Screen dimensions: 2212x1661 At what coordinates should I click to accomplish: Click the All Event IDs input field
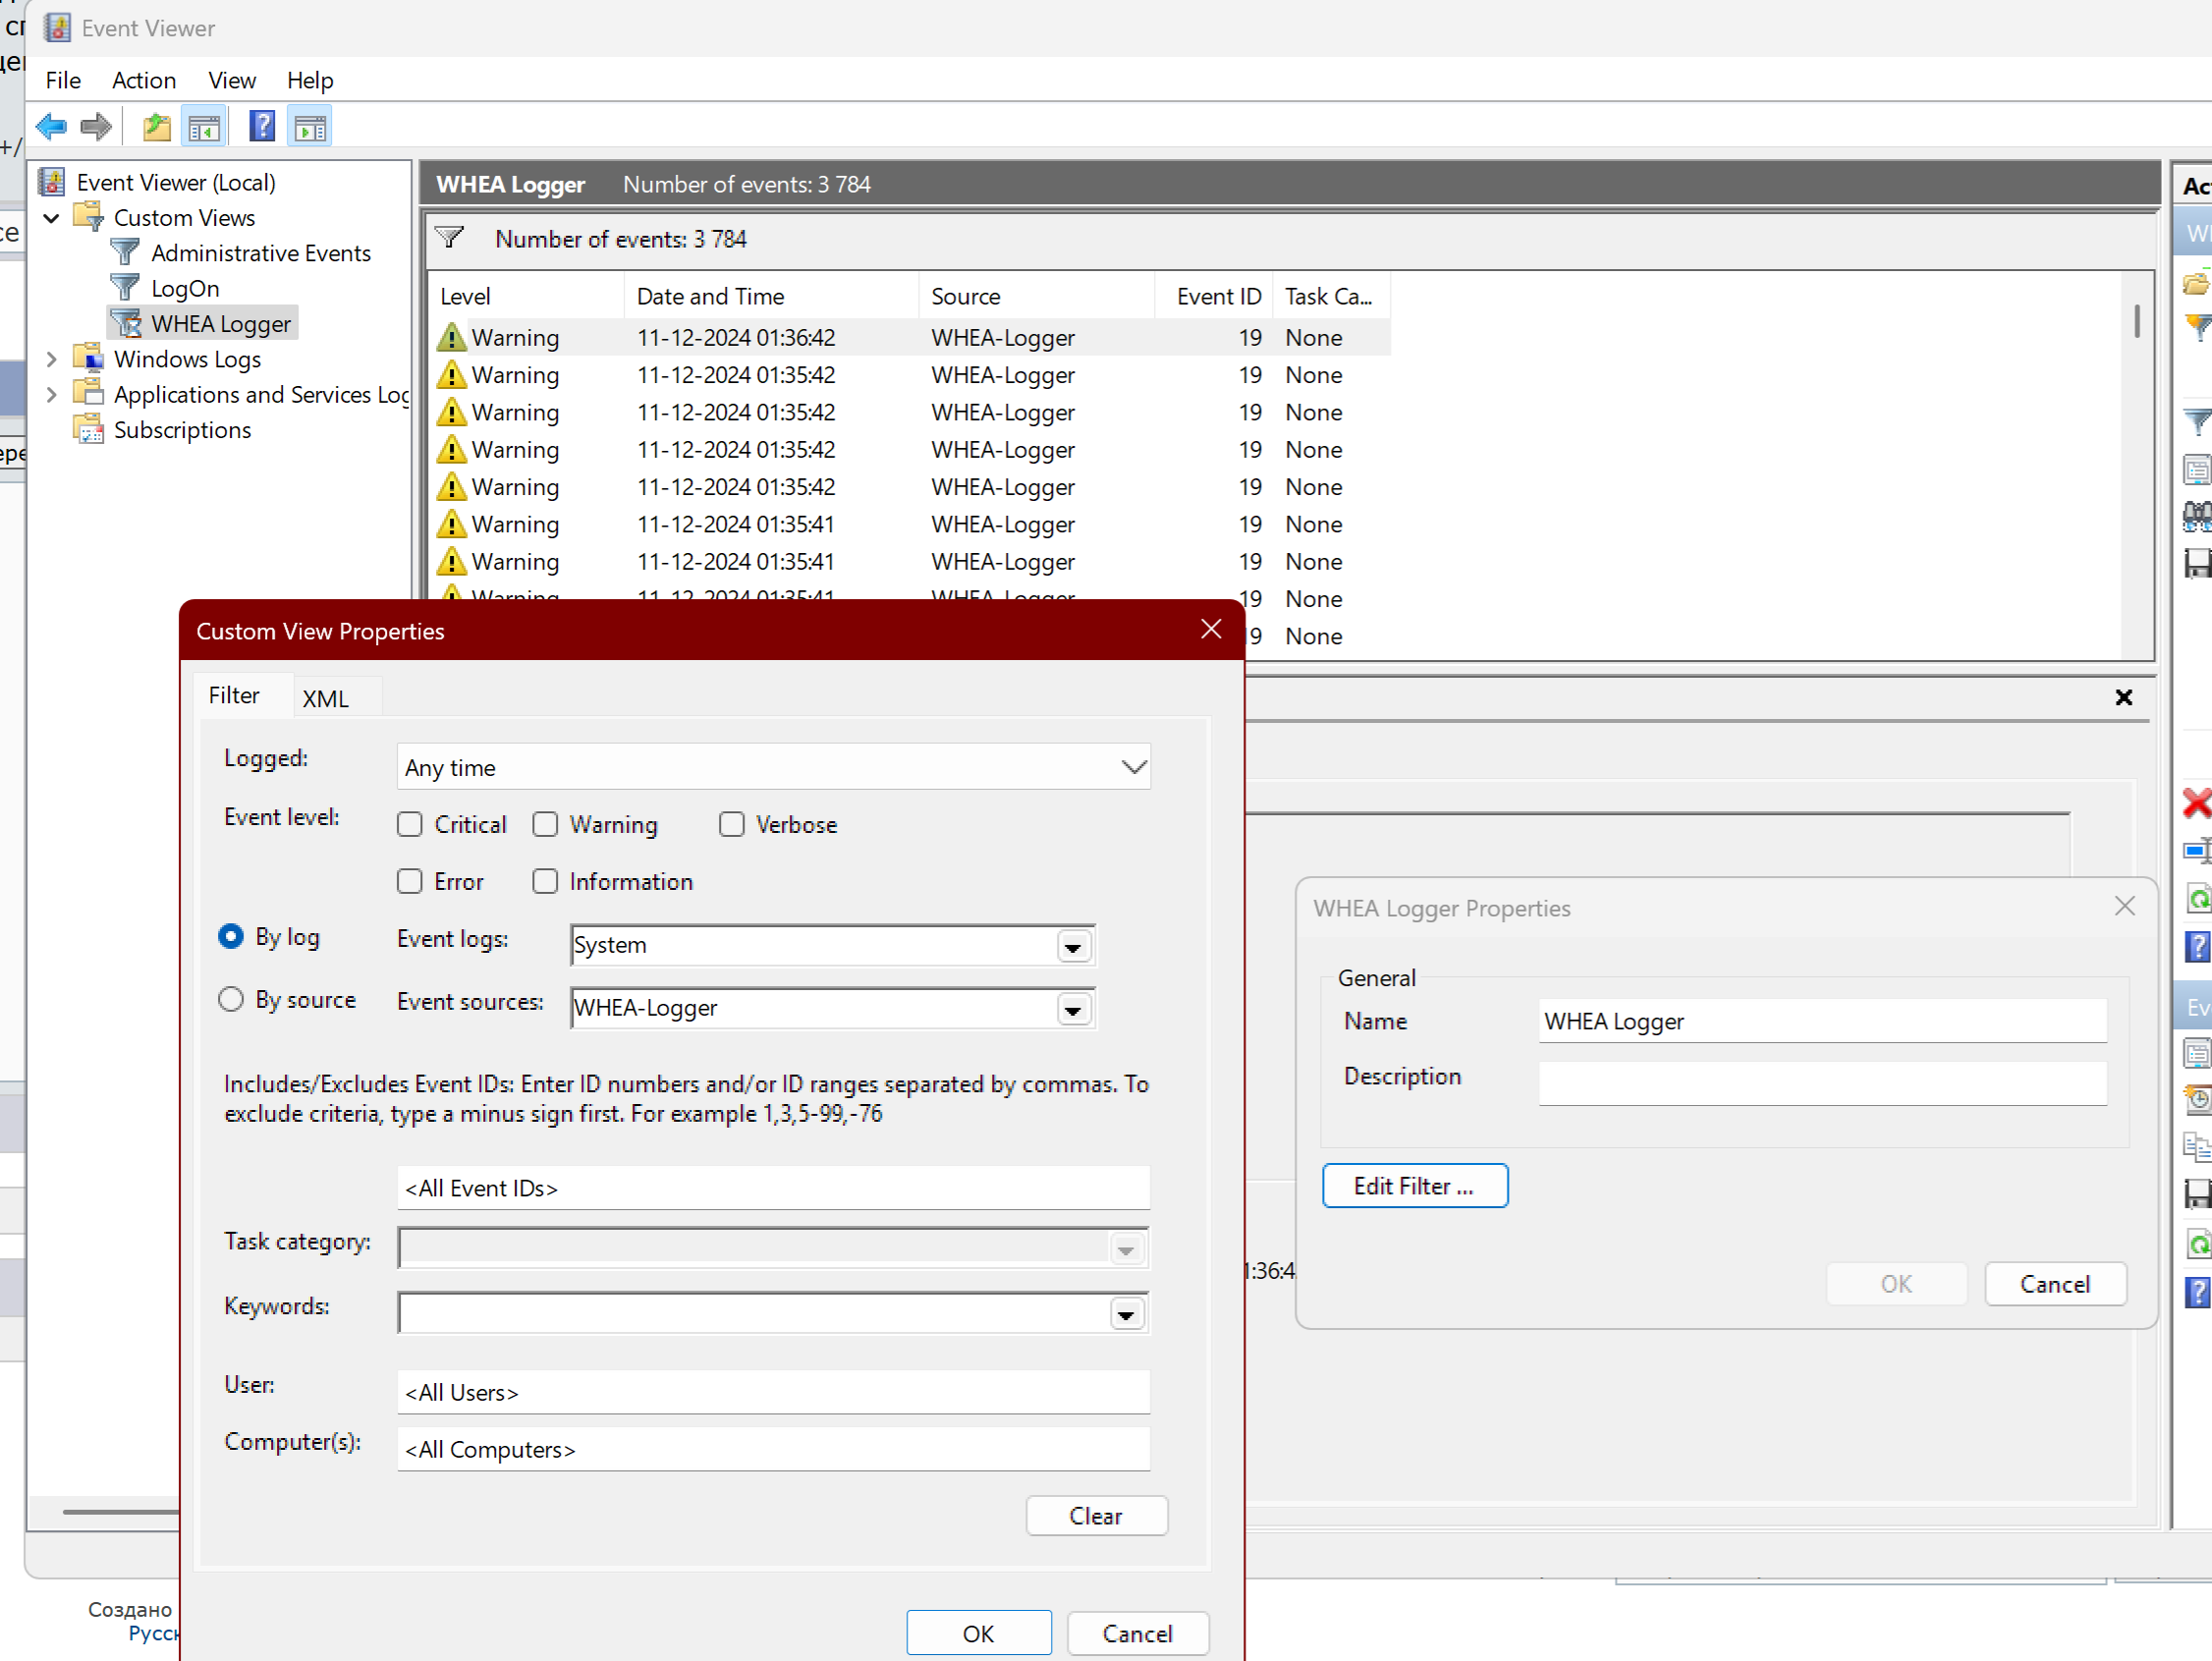773,1188
